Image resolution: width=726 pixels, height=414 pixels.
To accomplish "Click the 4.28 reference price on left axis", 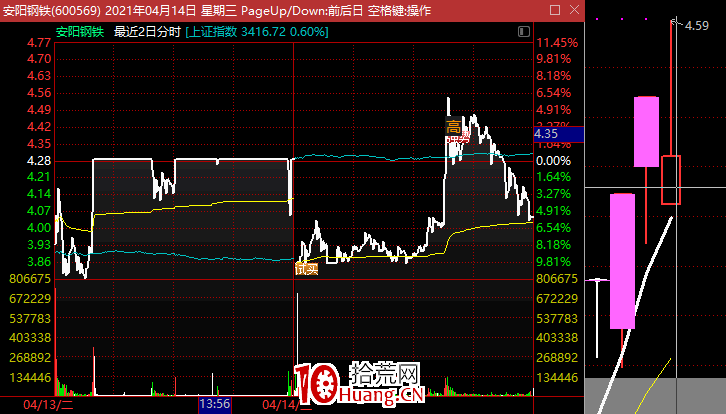I will pos(39,161).
